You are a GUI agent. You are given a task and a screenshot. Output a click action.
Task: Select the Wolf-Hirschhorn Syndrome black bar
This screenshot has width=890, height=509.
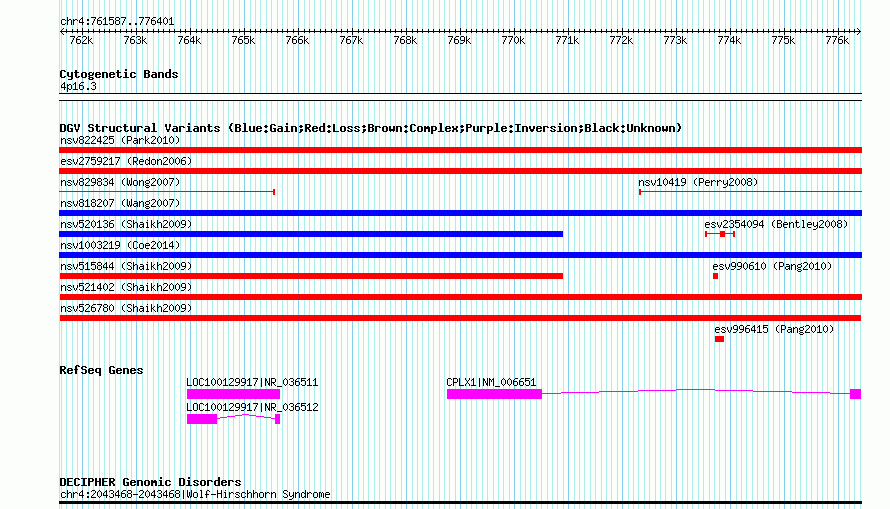pyautogui.click(x=460, y=502)
